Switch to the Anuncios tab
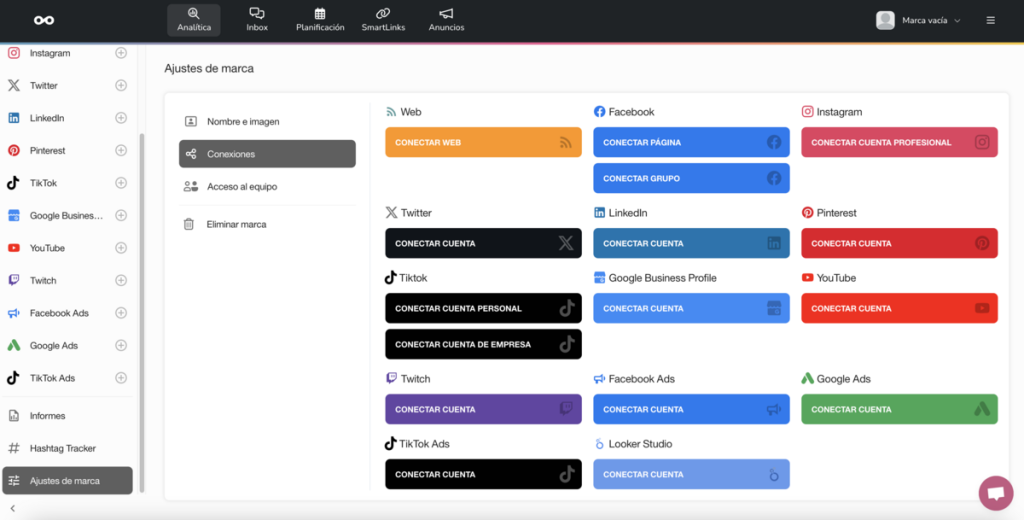 pos(447,20)
